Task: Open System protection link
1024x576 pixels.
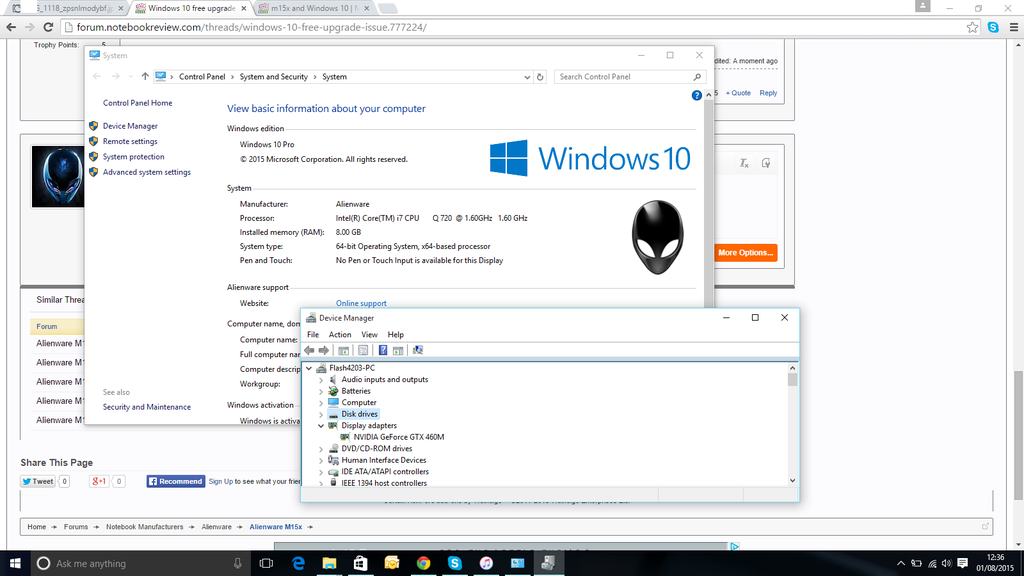Action: pyautogui.click(x=133, y=157)
